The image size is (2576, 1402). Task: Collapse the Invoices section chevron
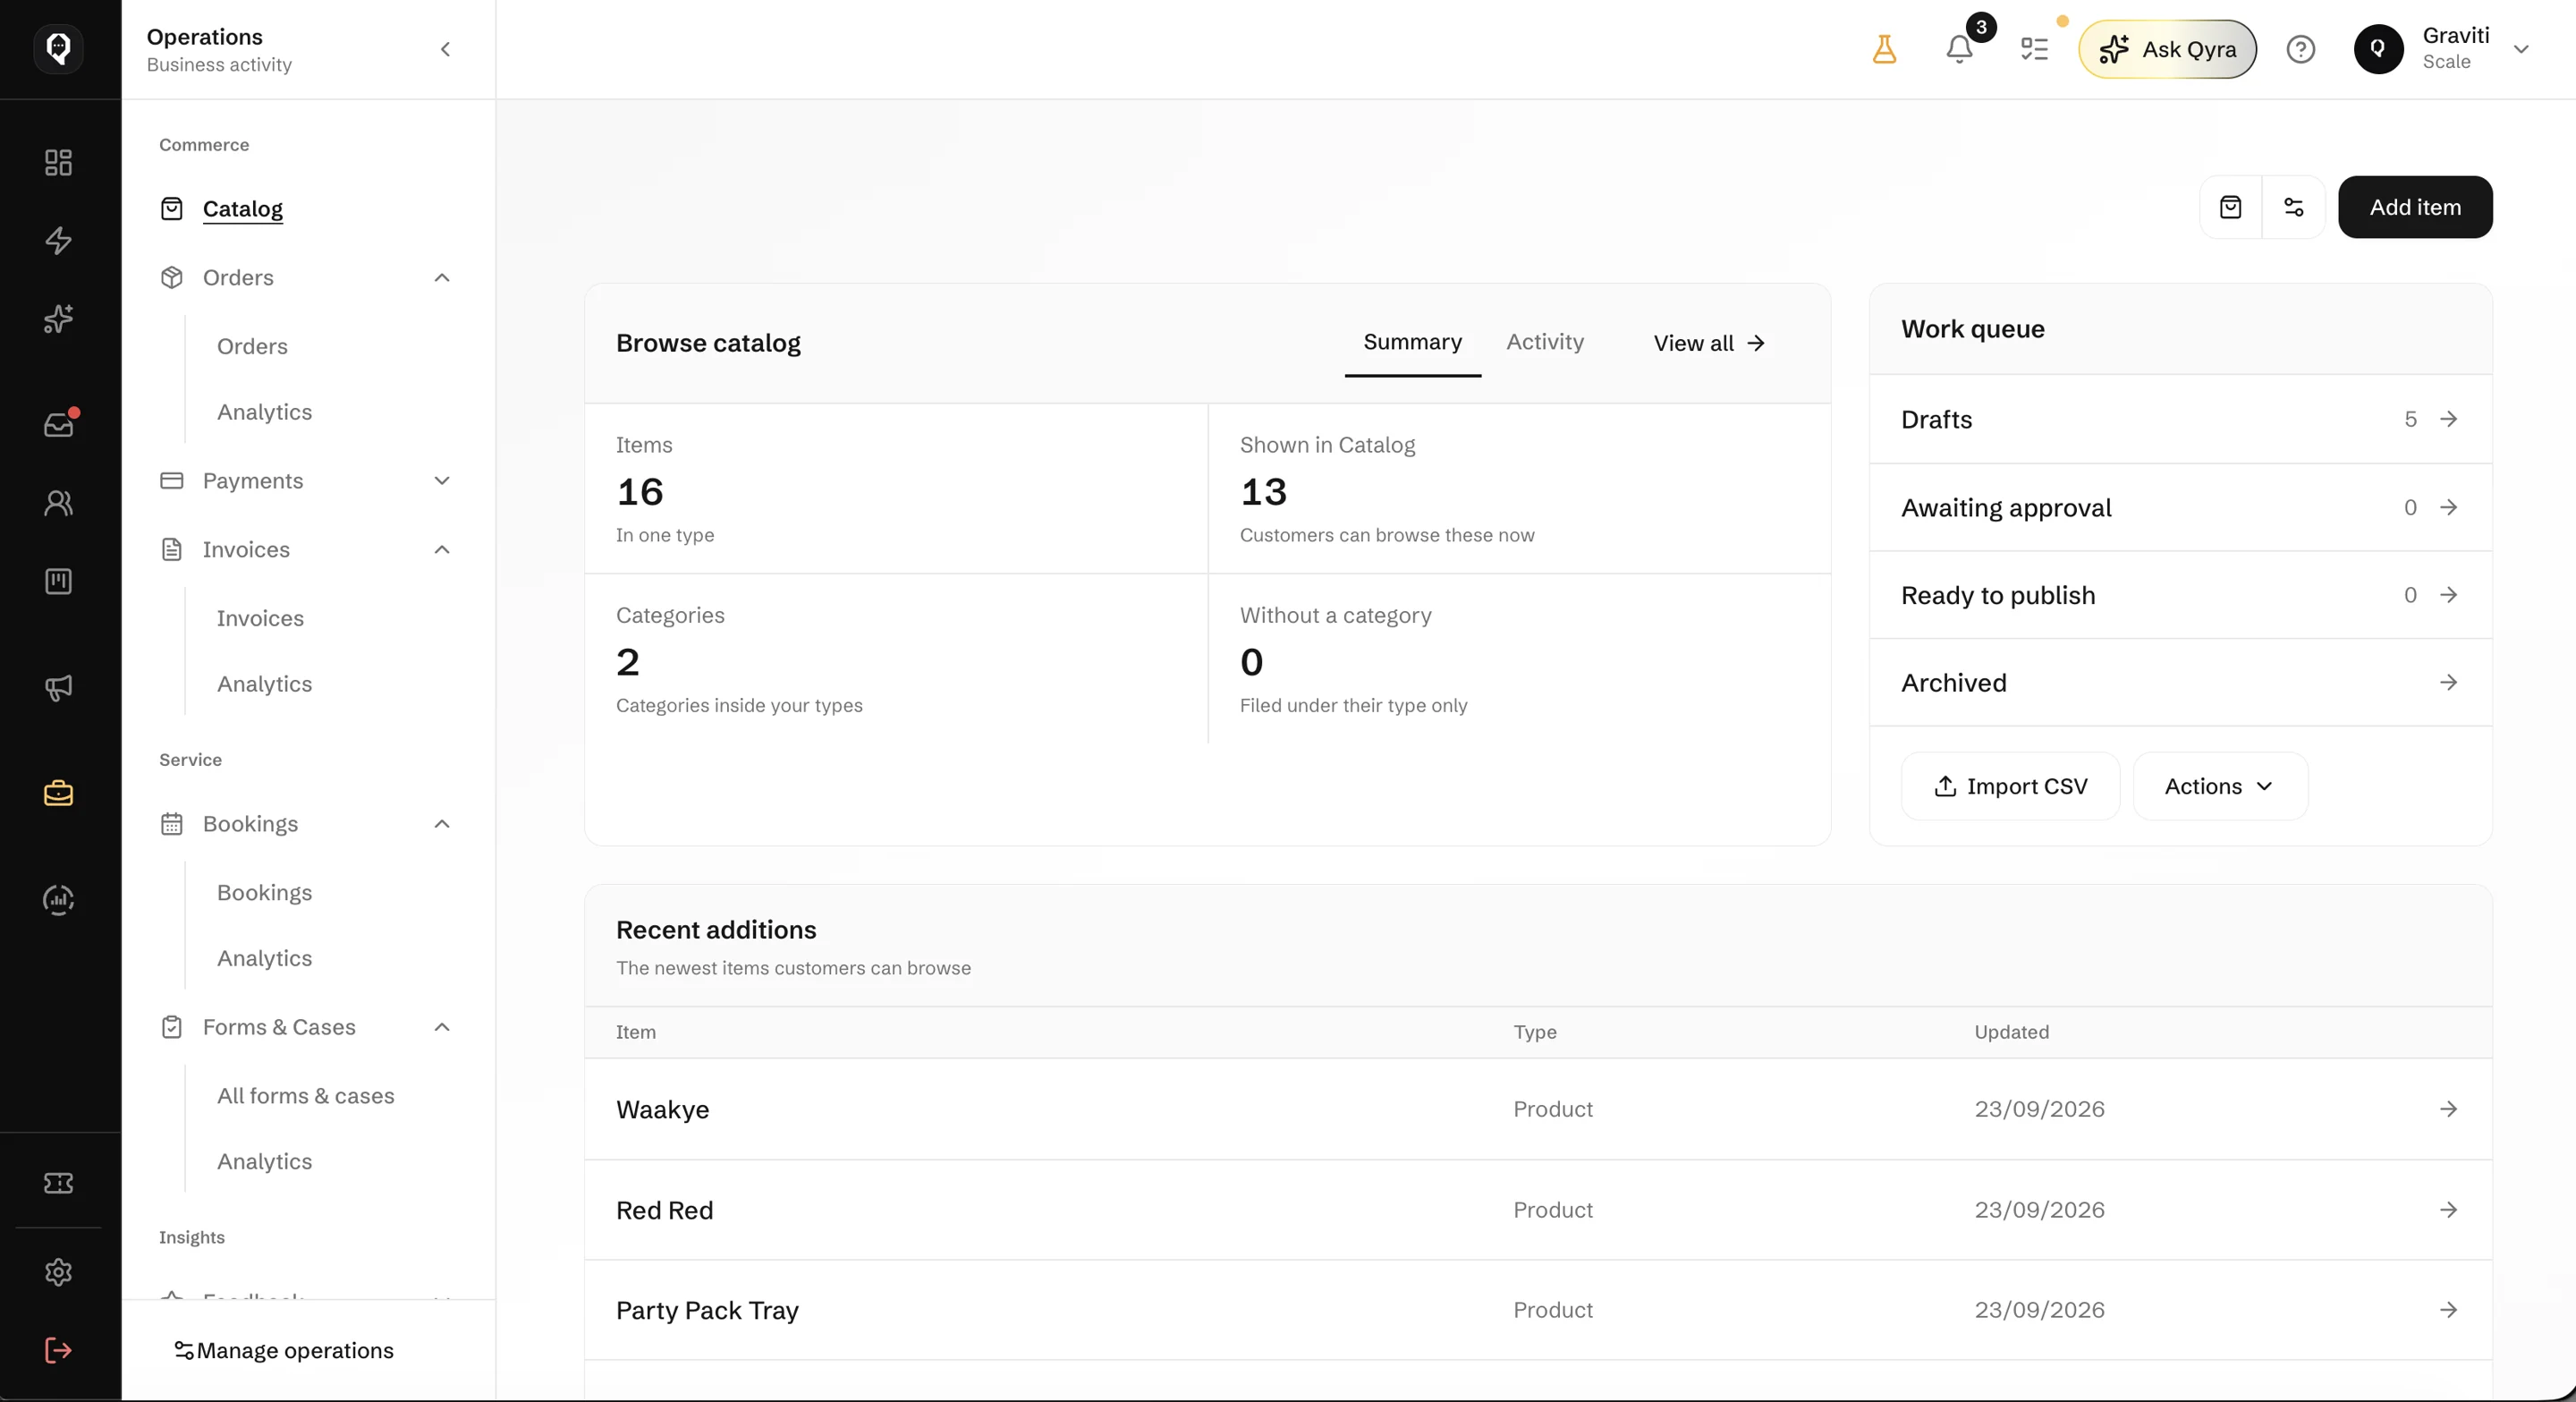pos(442,550)
